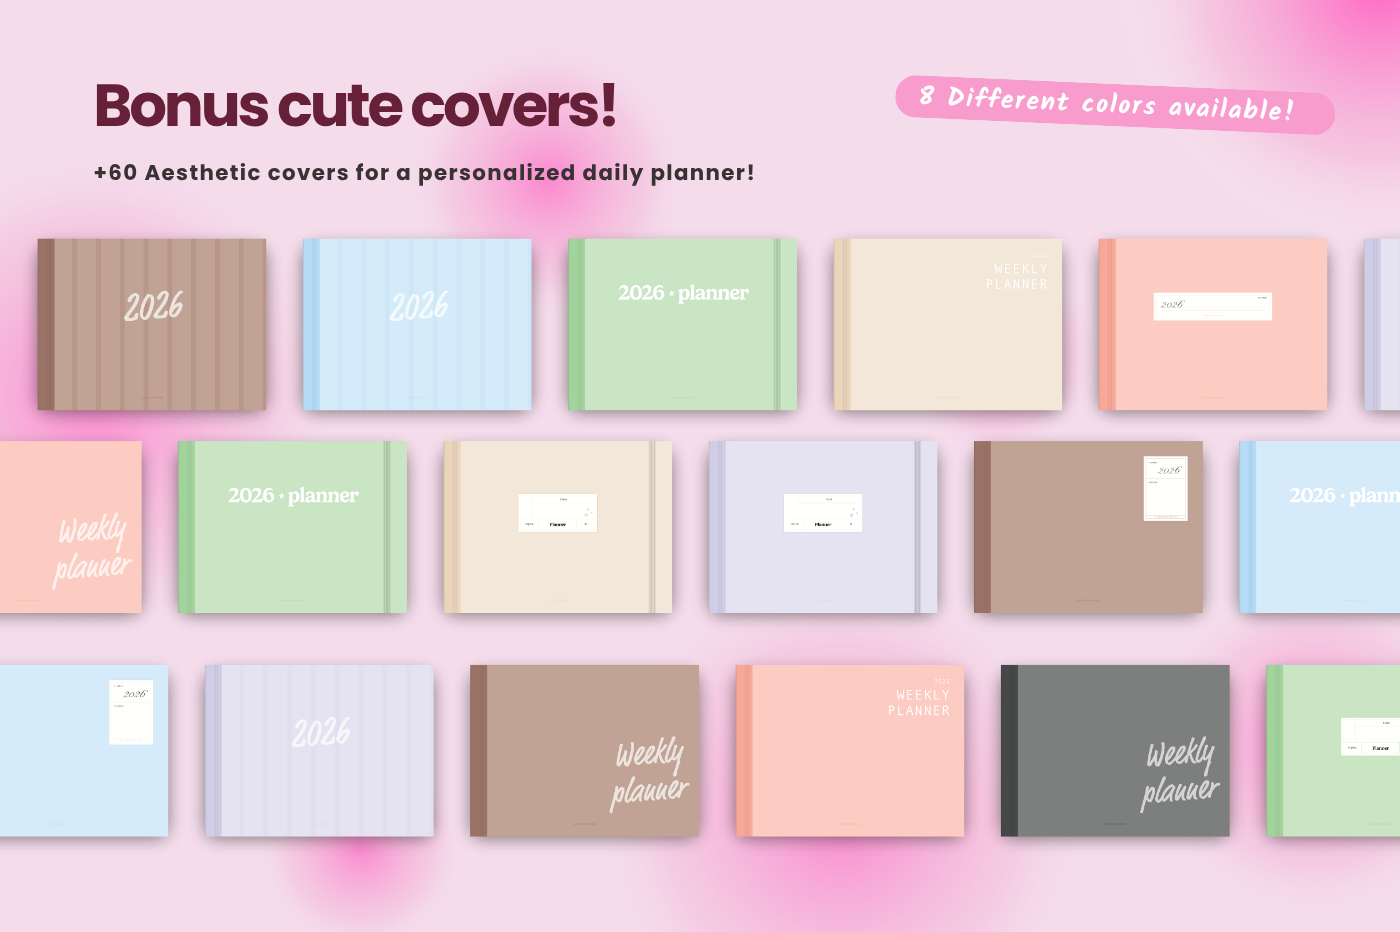Open the green 2026 planner cover in top row
Image resolution: width=1400 pixels, height=932 pixels.
682,324
